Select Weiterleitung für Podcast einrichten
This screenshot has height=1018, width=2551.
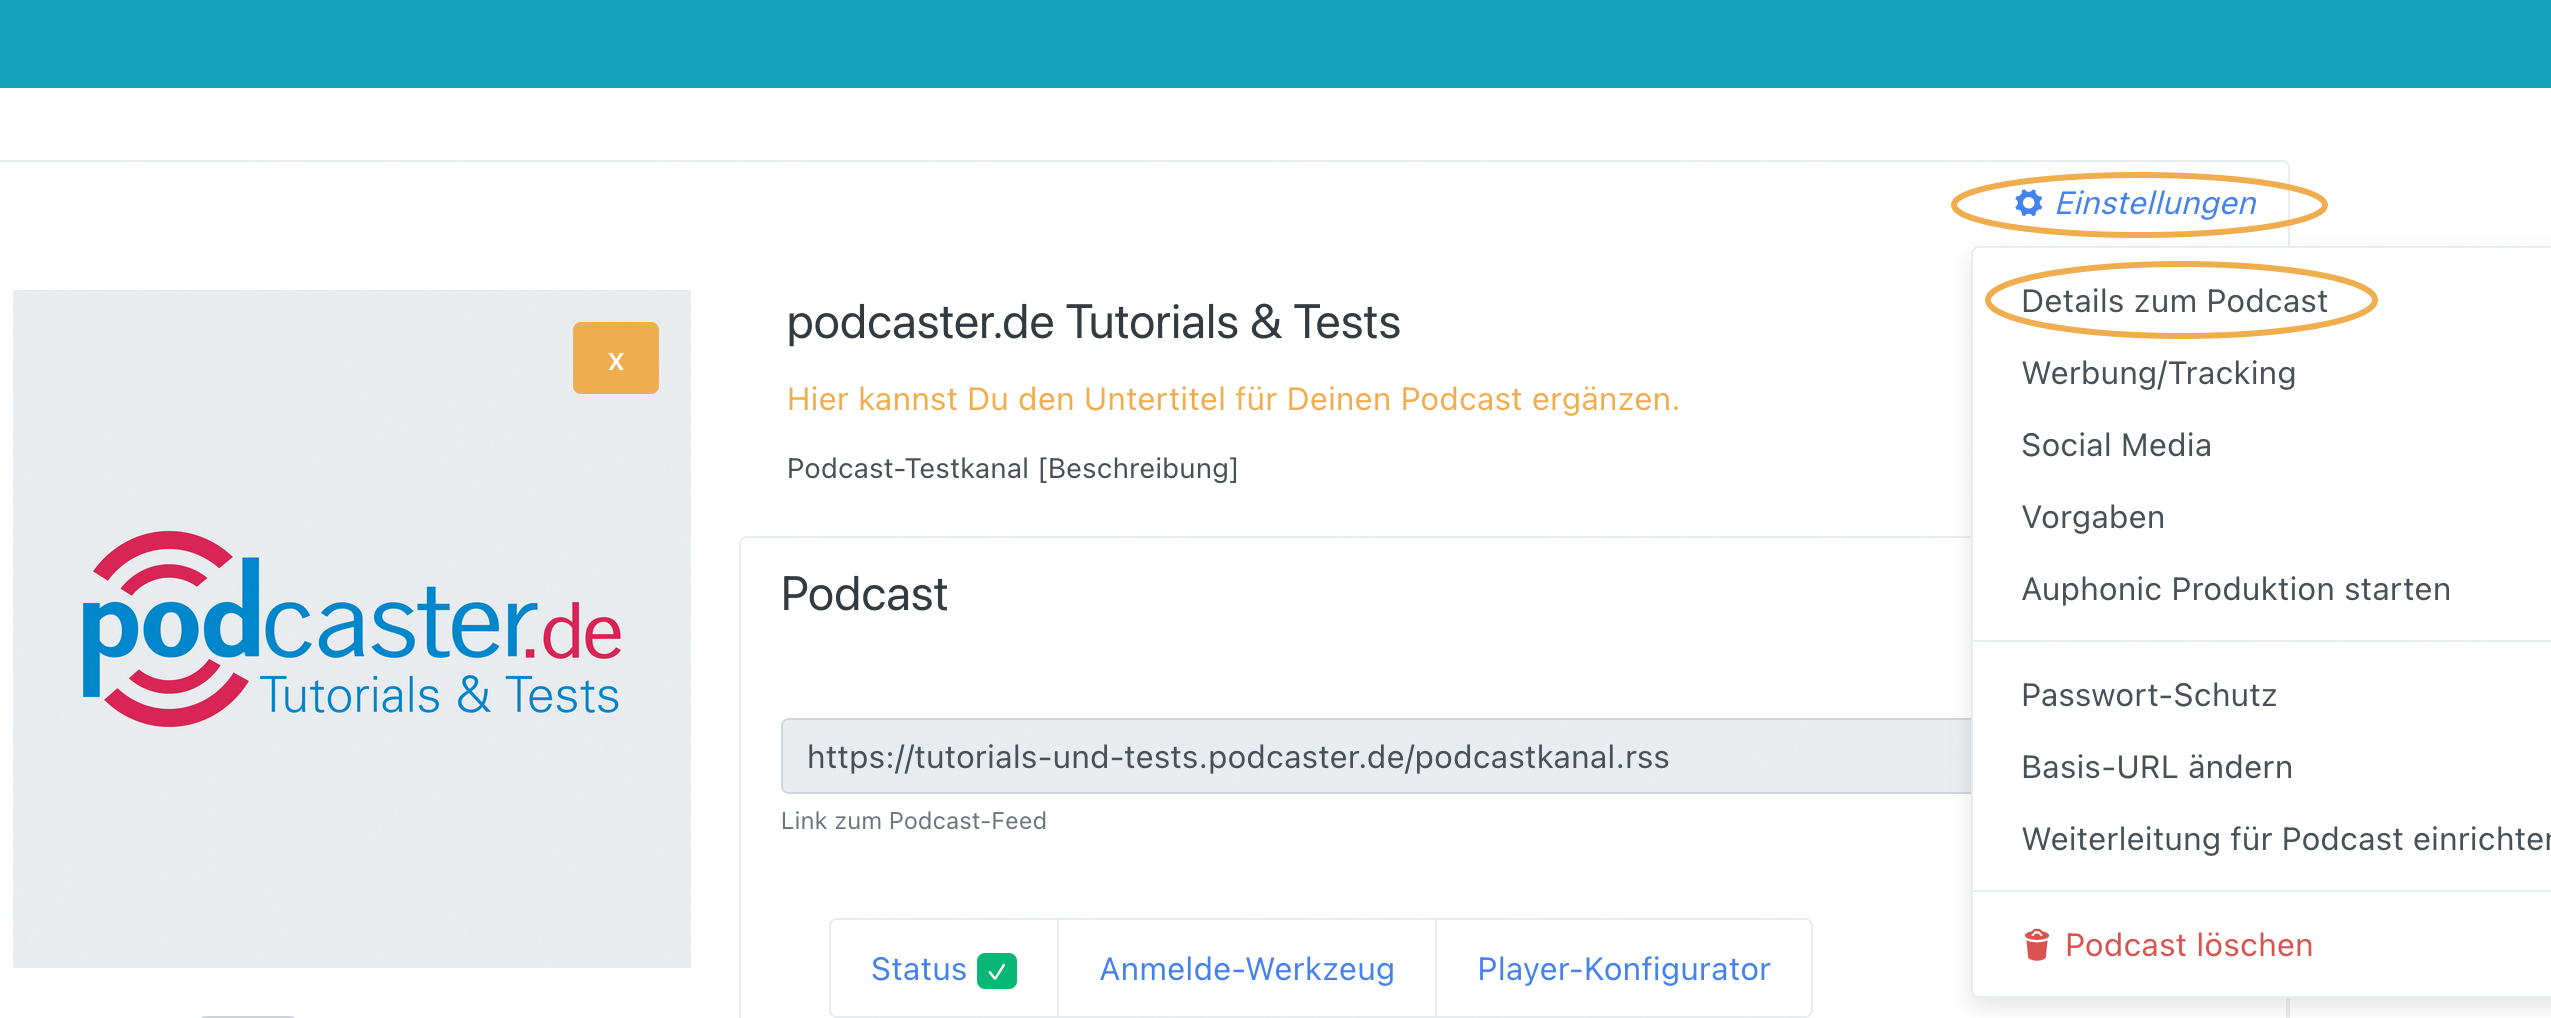point(2286,839)
